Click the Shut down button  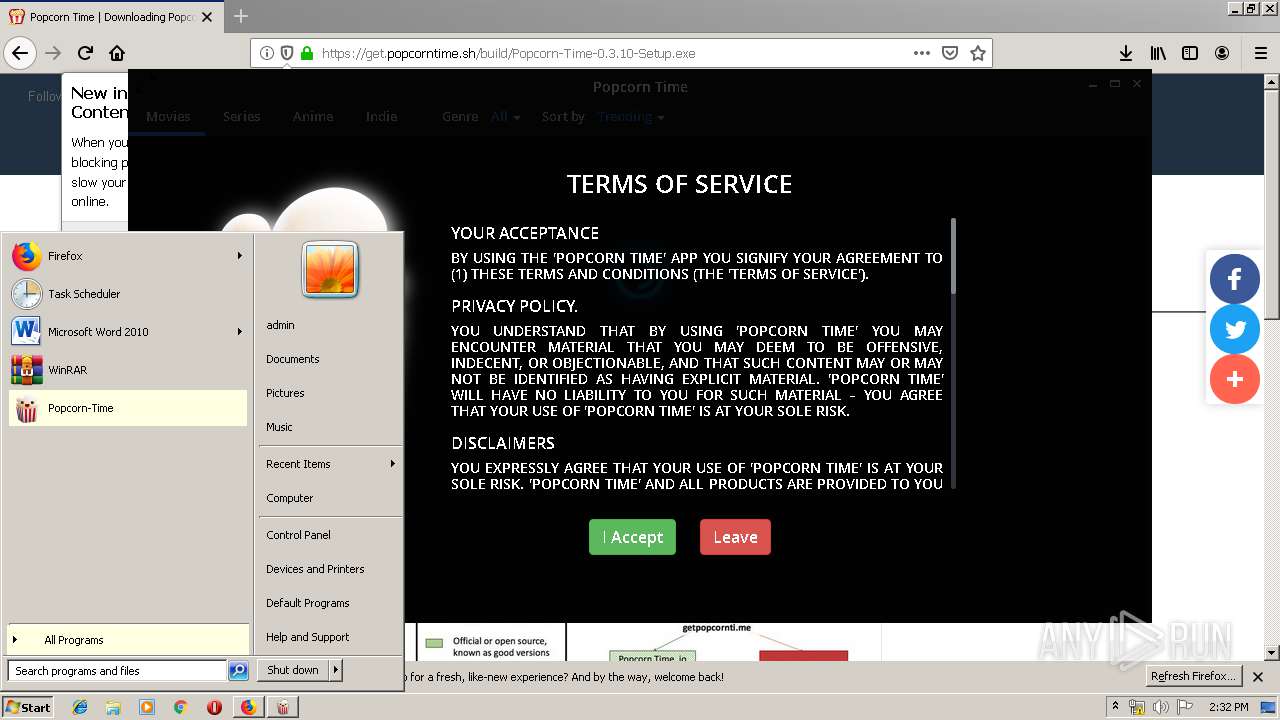(x=293, y=670)
